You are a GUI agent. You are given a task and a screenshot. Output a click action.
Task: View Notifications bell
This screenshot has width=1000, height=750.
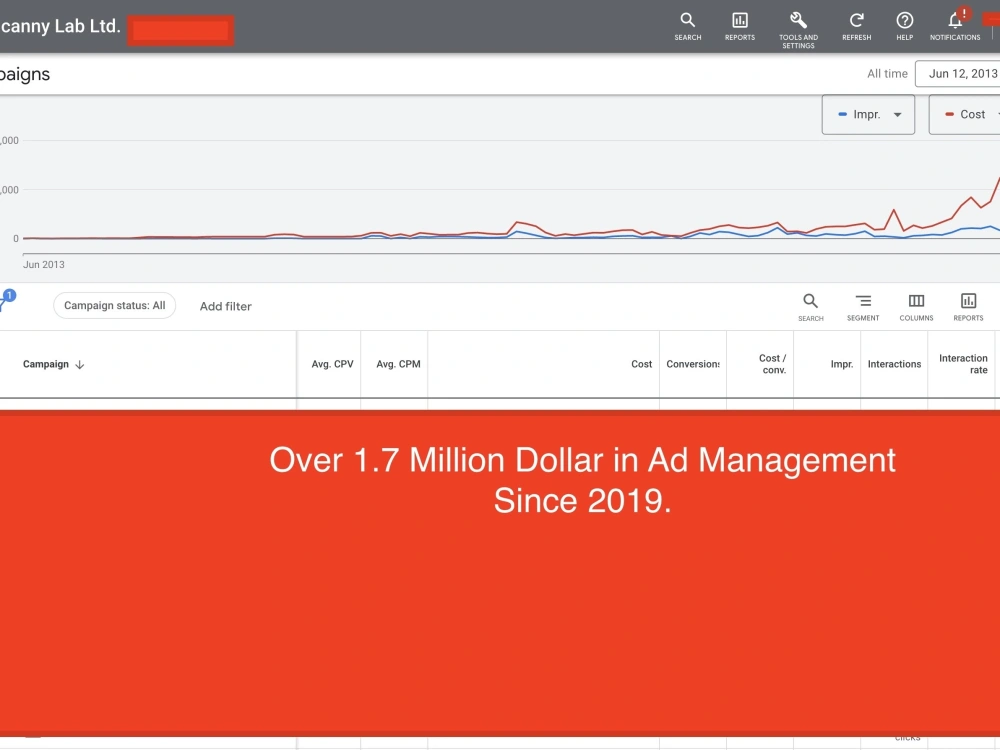pos(955,27)
